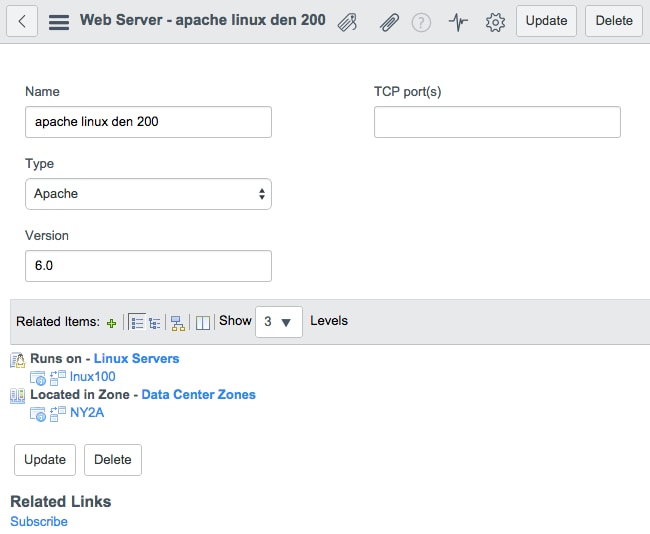Select the Located in Zone label
This screenshot has height=534, width=650.
(80, 395)
